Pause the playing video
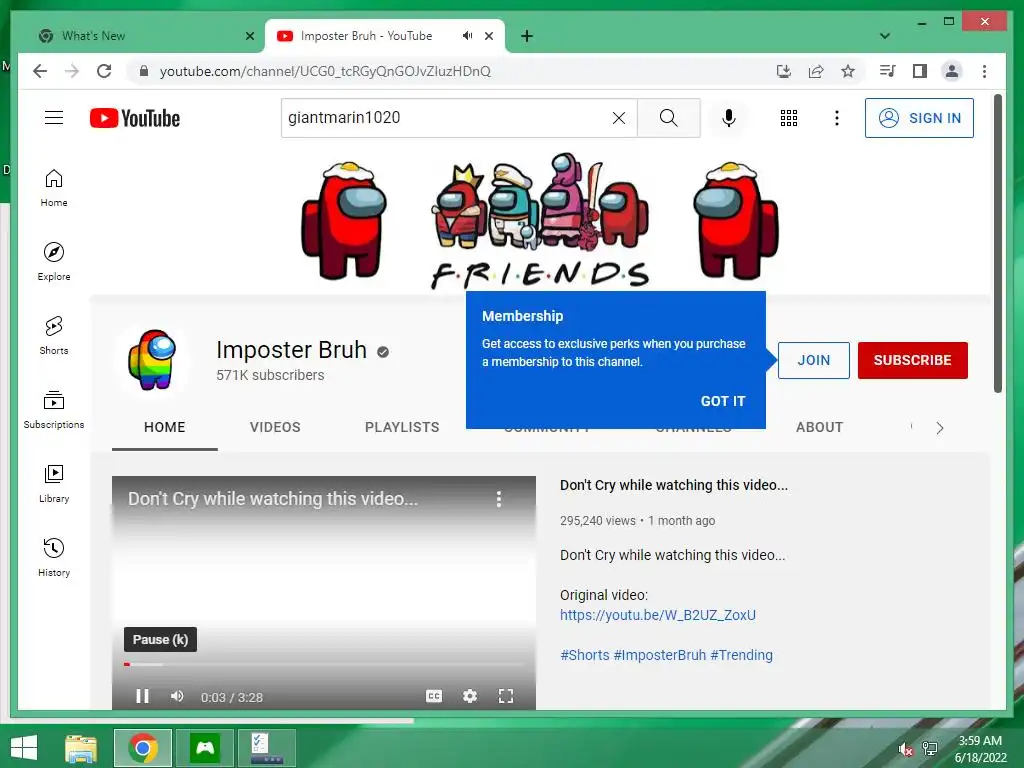 tap(142, 696)
